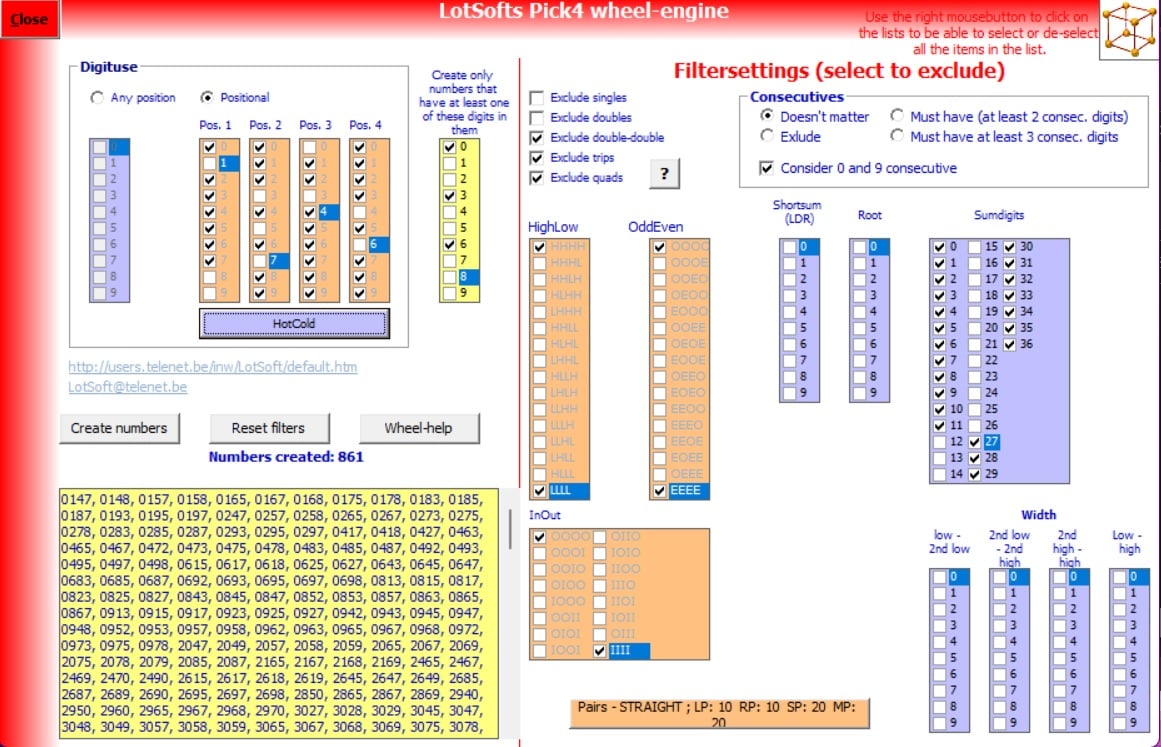Image resolution: width=1161 pixels, height=747 pixels.
Task: Open the question mark help button
Action: 664,174
